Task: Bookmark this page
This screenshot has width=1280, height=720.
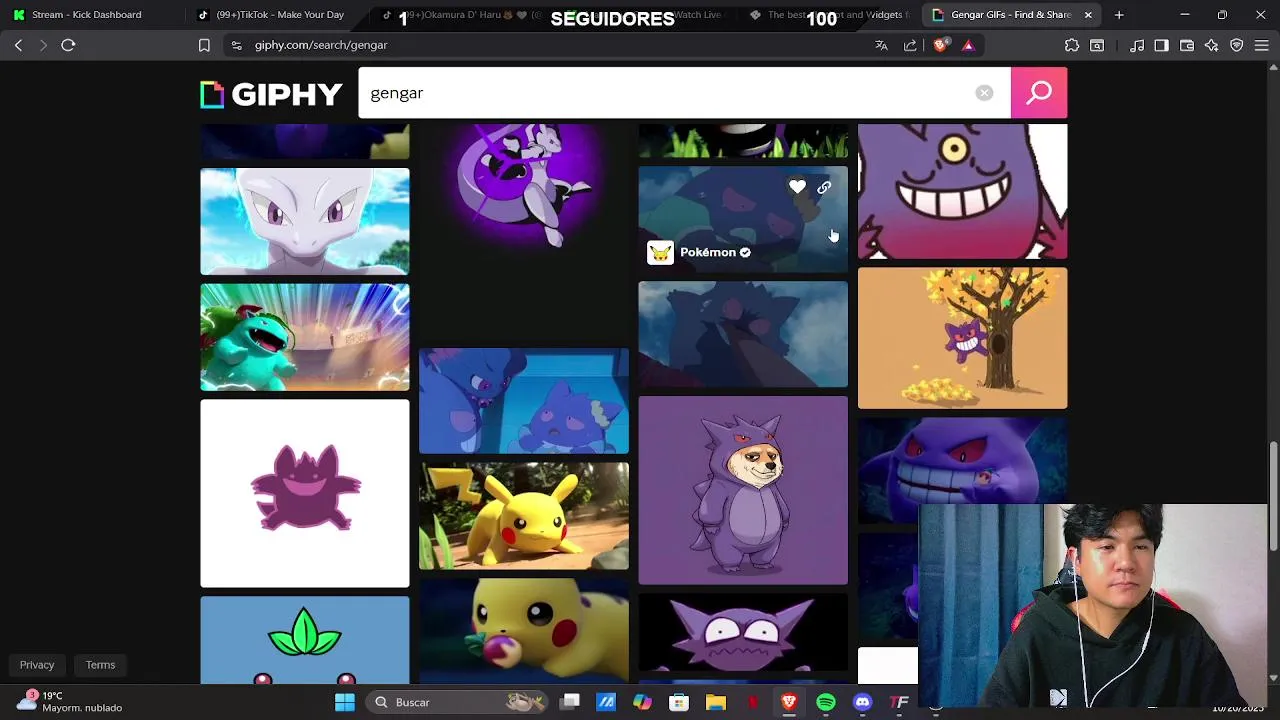Action: pyautogui.click(x=204, y=45)
